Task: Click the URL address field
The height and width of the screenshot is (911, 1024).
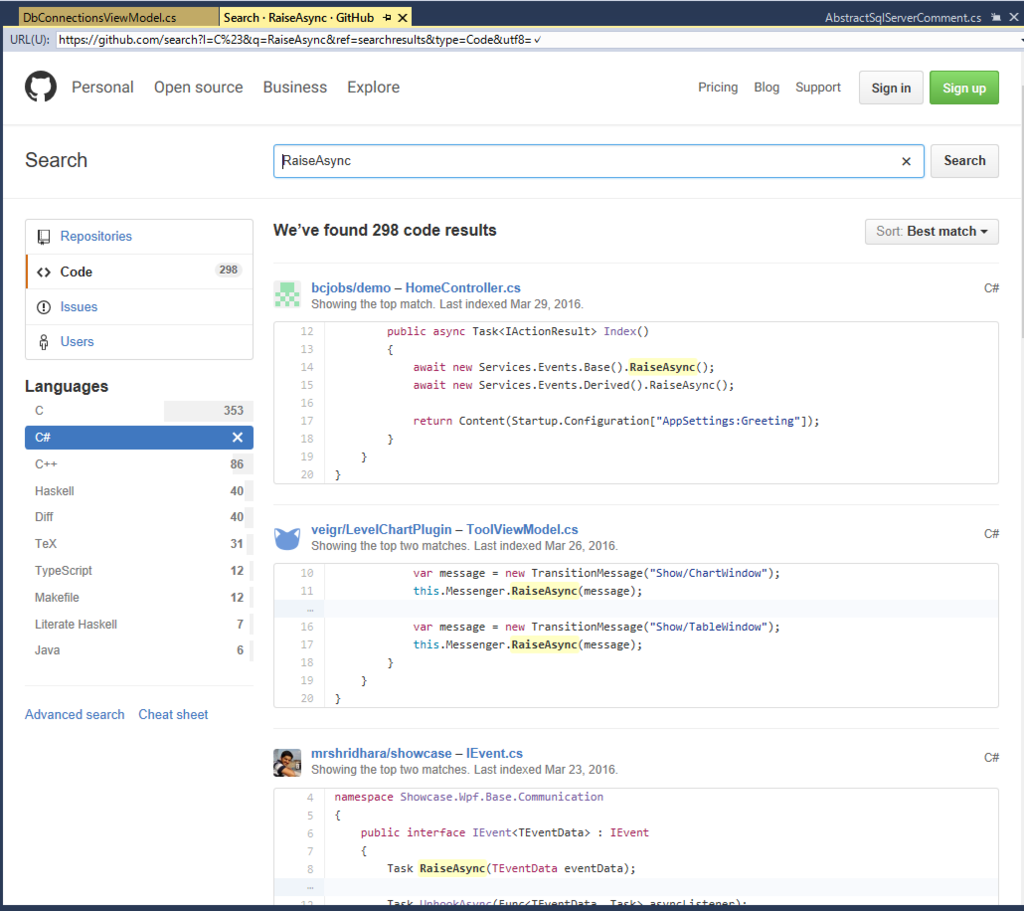Action: (x=536, y=40)
